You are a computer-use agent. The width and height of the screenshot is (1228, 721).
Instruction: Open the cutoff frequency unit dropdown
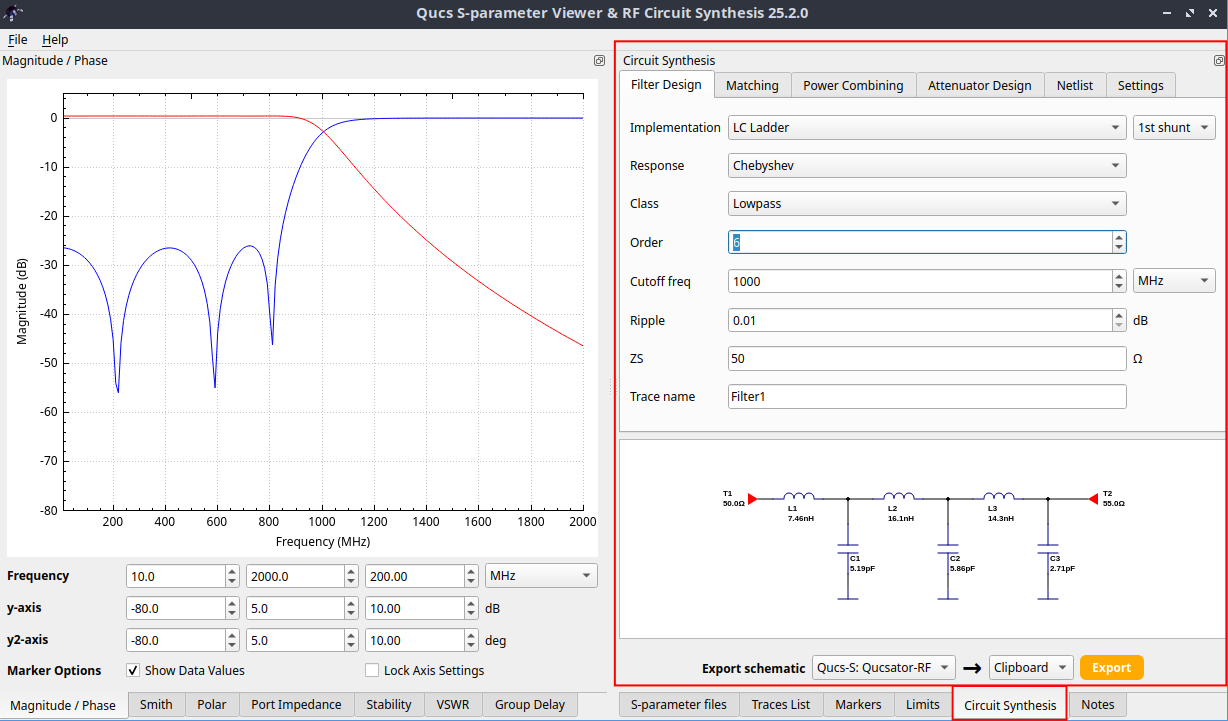(1173, 280)
